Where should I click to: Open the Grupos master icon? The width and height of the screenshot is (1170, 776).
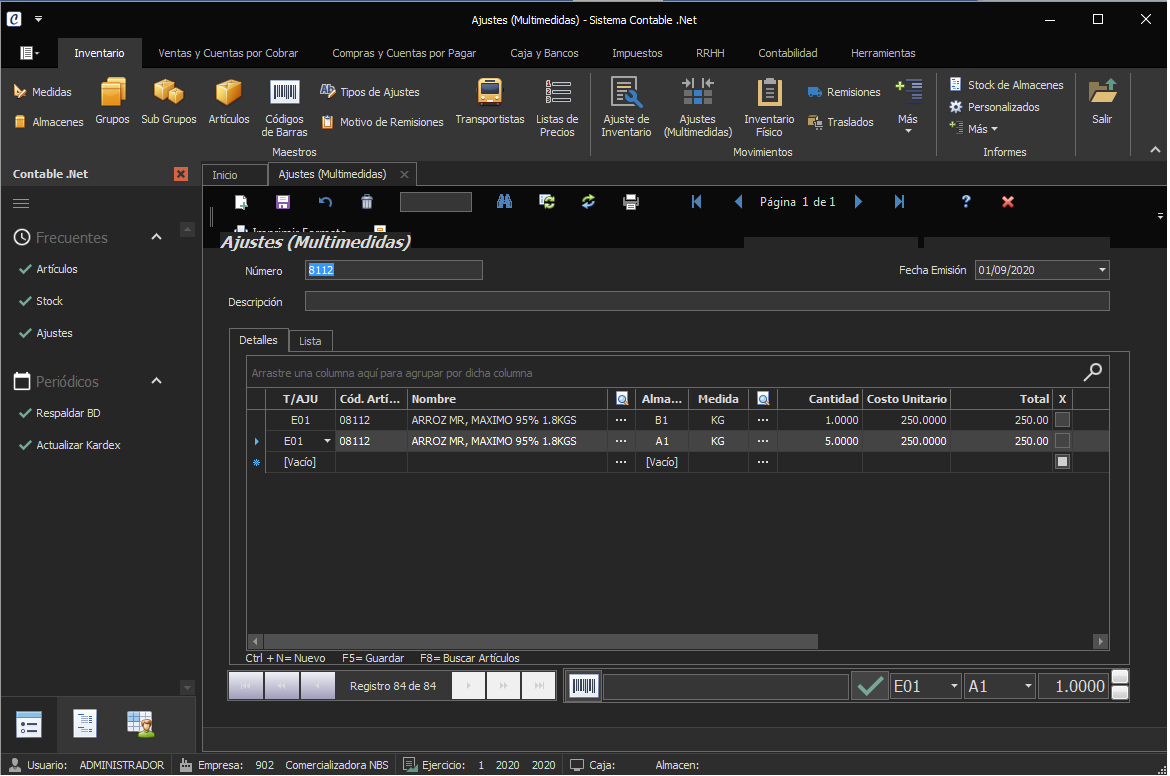coord(113,101)
